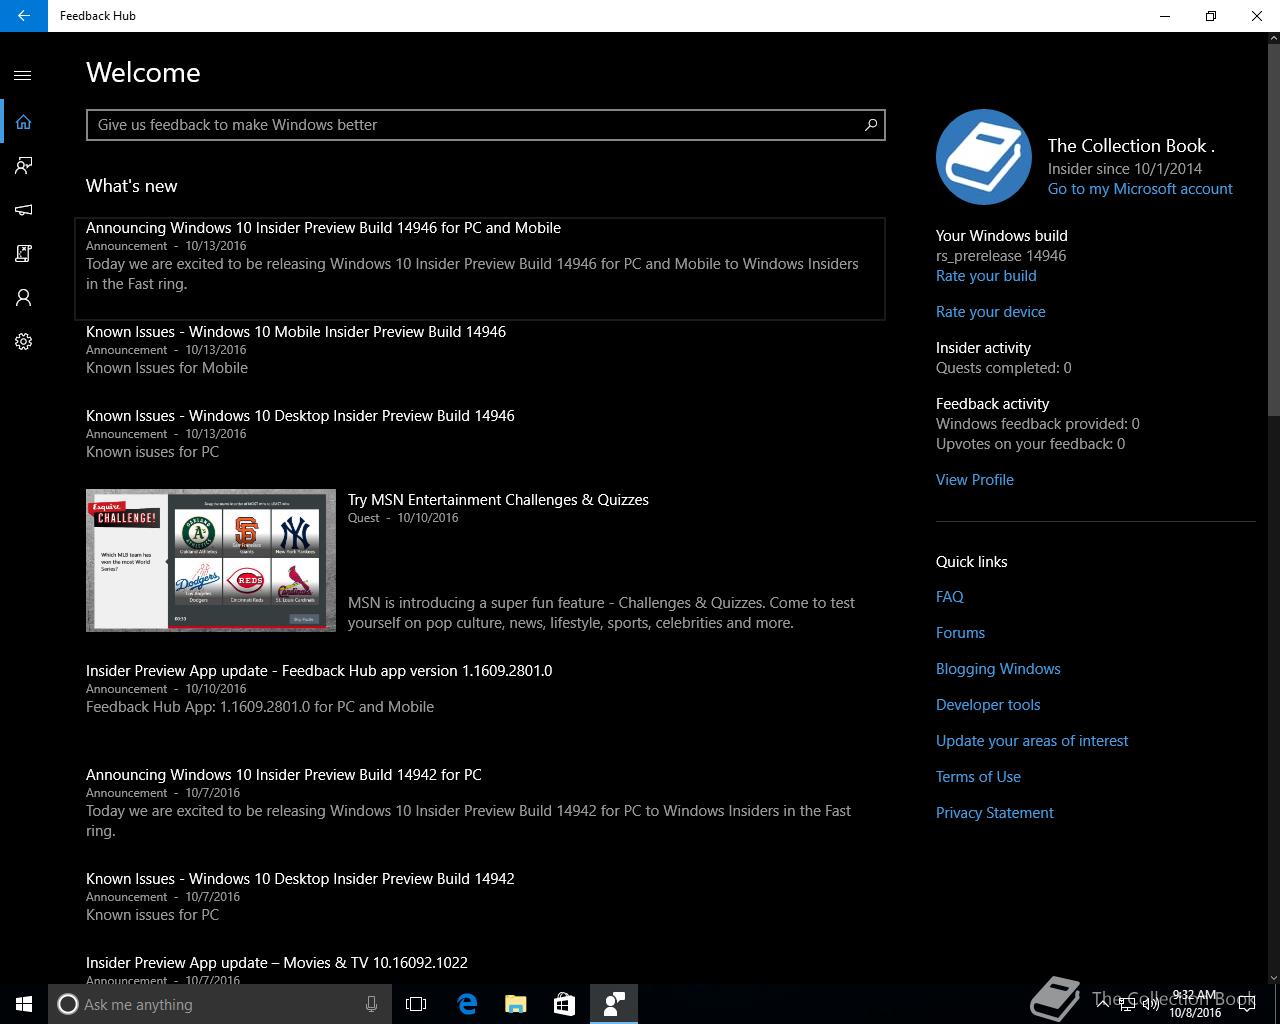Open the 'Privacy Statement' link

click(x=995, y=813)
